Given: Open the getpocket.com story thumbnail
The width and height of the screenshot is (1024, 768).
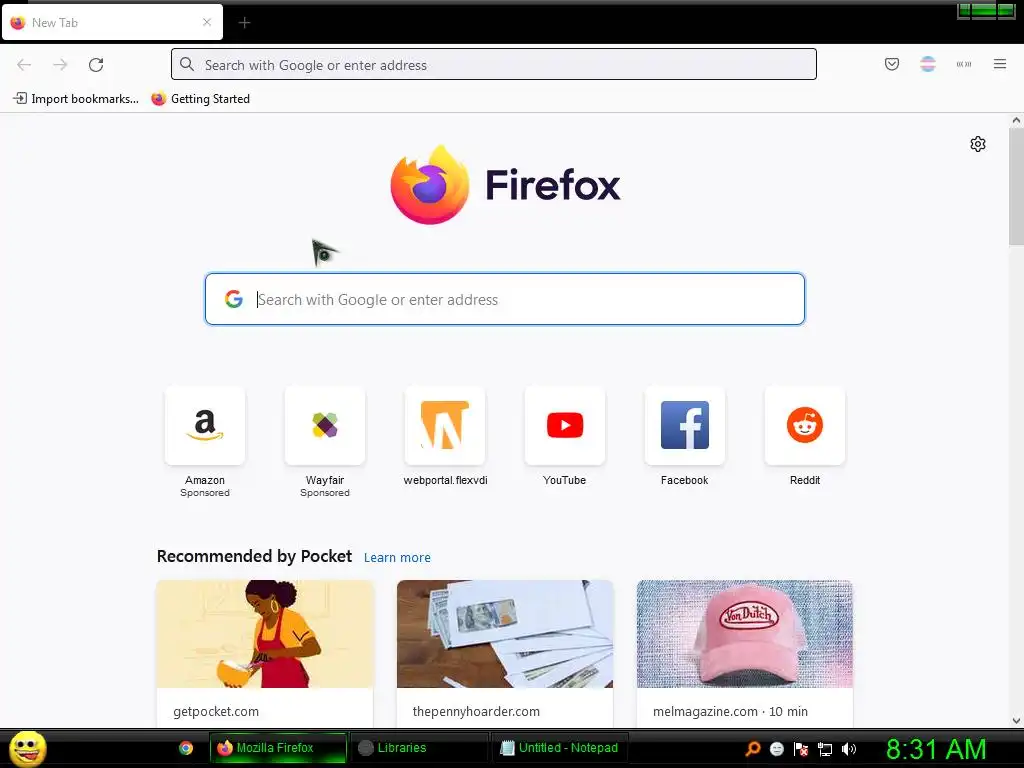Looking at the screenshot, I should (x=264, y=634).
